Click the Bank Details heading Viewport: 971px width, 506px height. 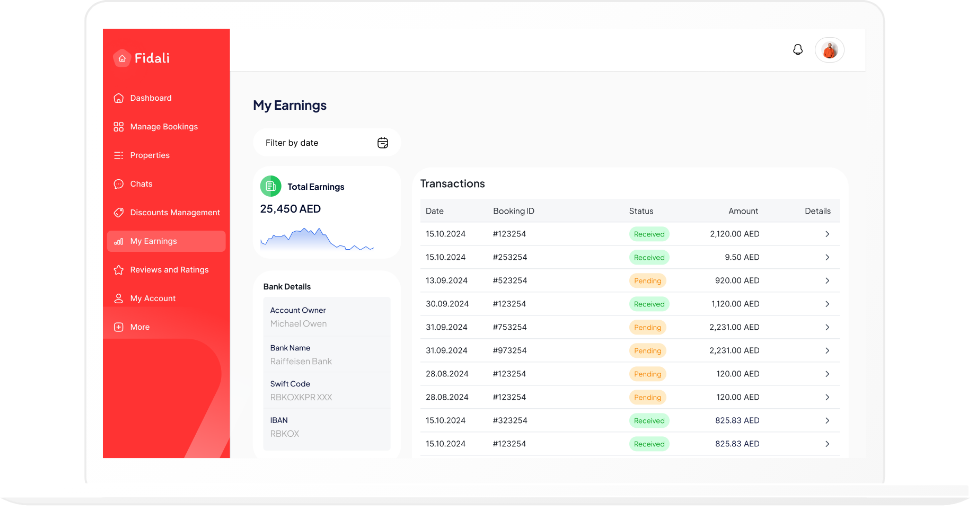pyautogui.click(x=287, y=287)
